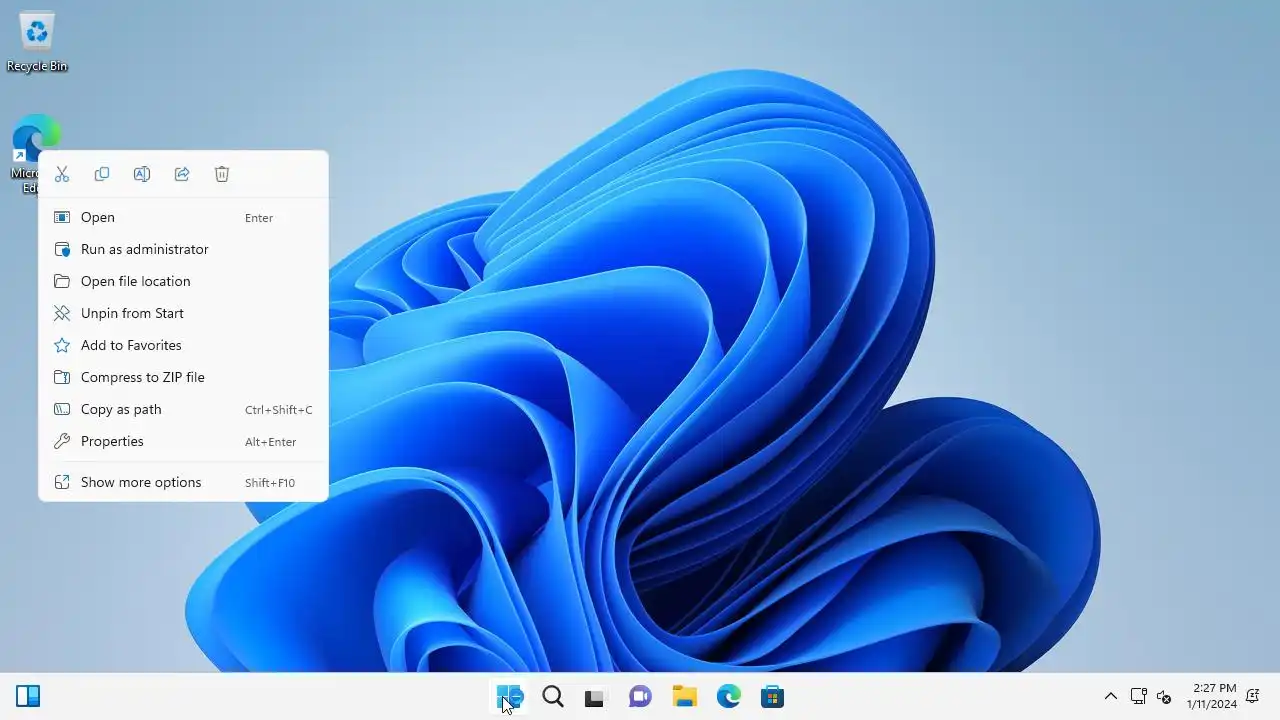The width and height of the screenshot is (1280, 720).
Task: Open taskbar Search
Action: tap(553, 696)
